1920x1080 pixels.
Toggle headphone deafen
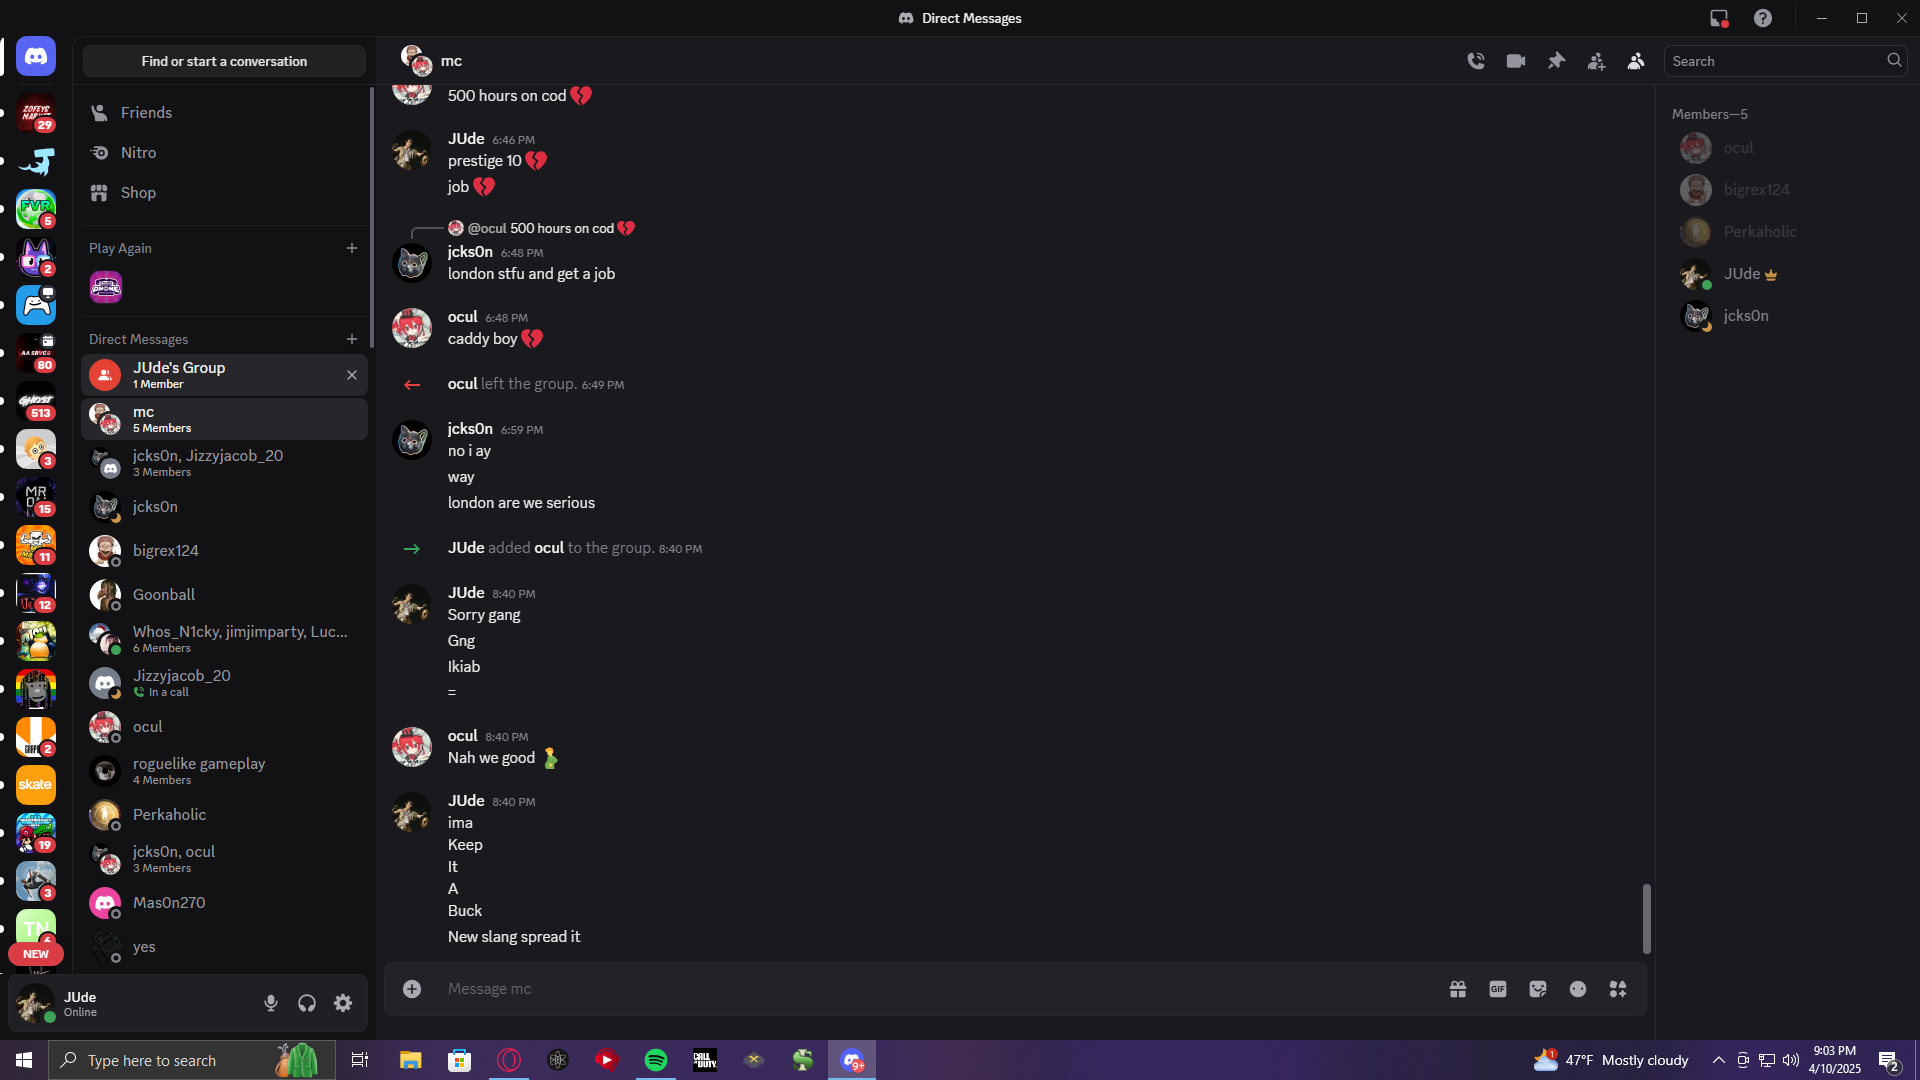307,1003
